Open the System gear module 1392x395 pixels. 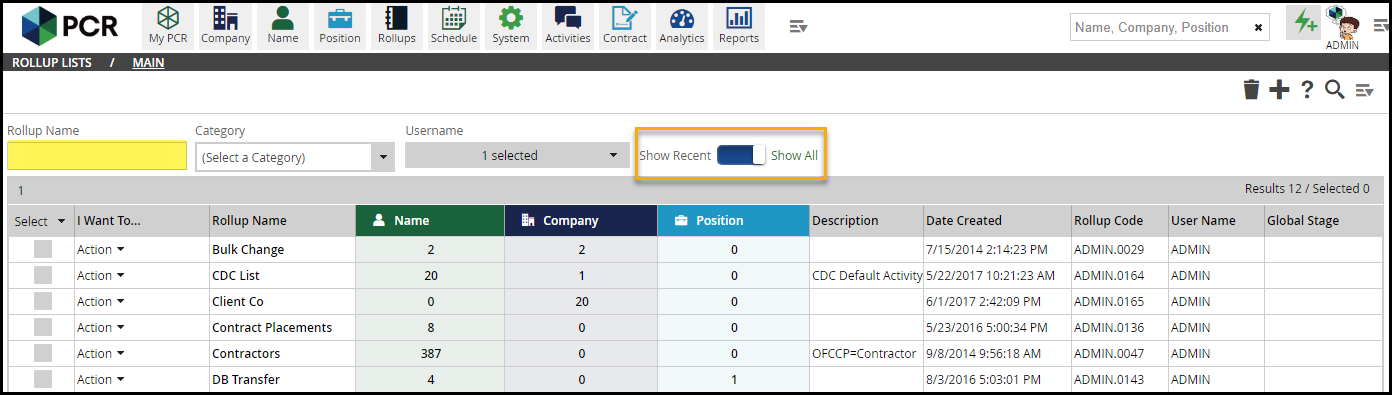511,27
